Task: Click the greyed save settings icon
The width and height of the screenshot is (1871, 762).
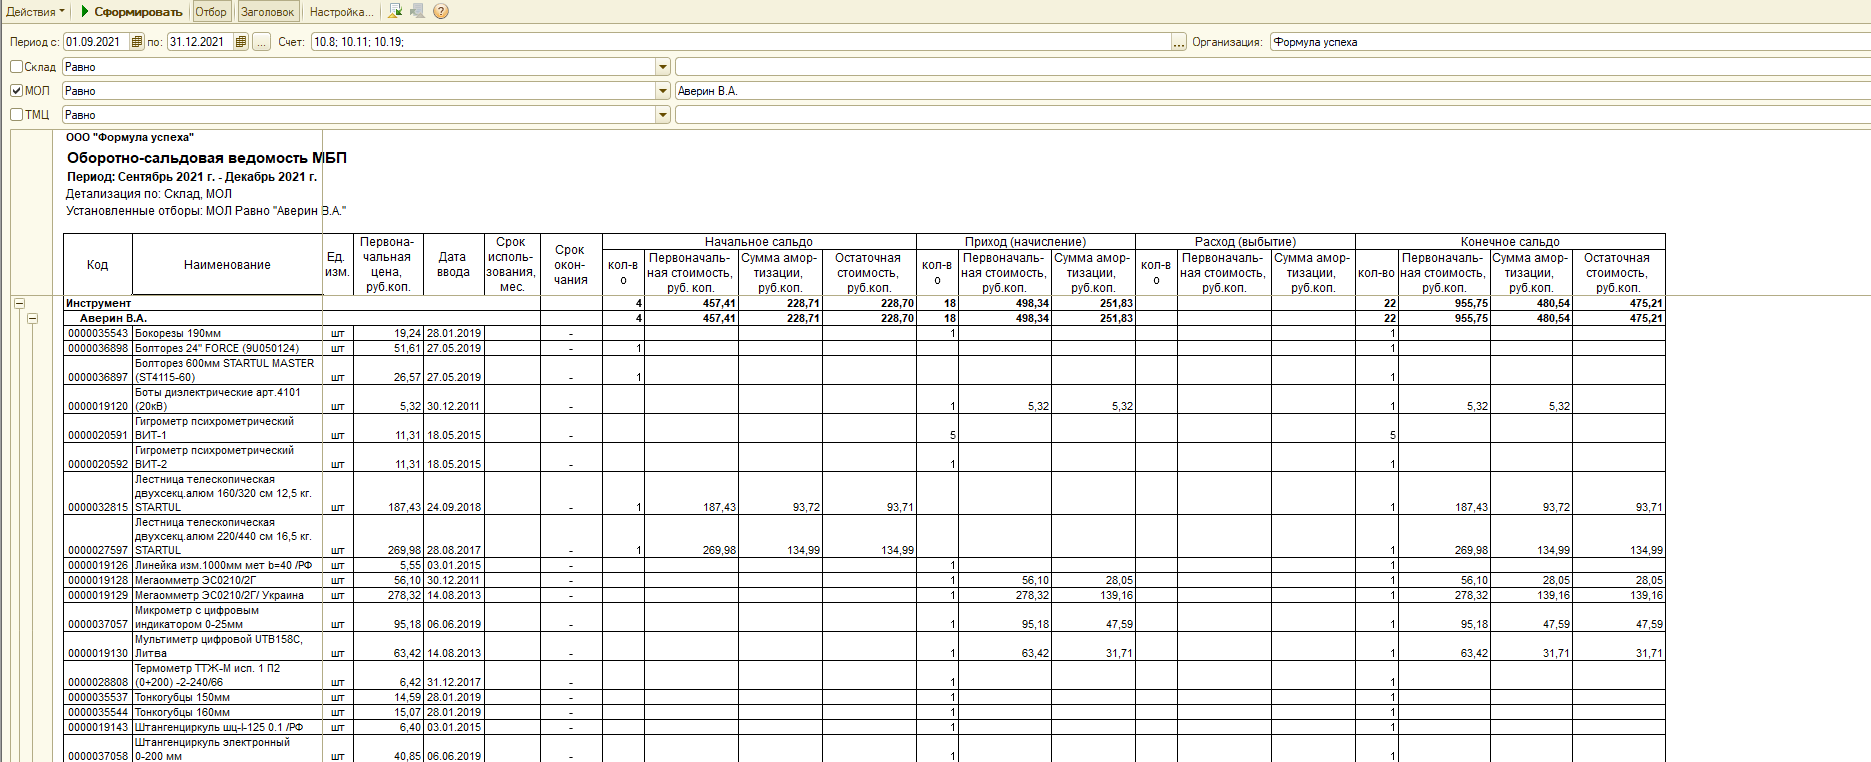Action: 417,12
